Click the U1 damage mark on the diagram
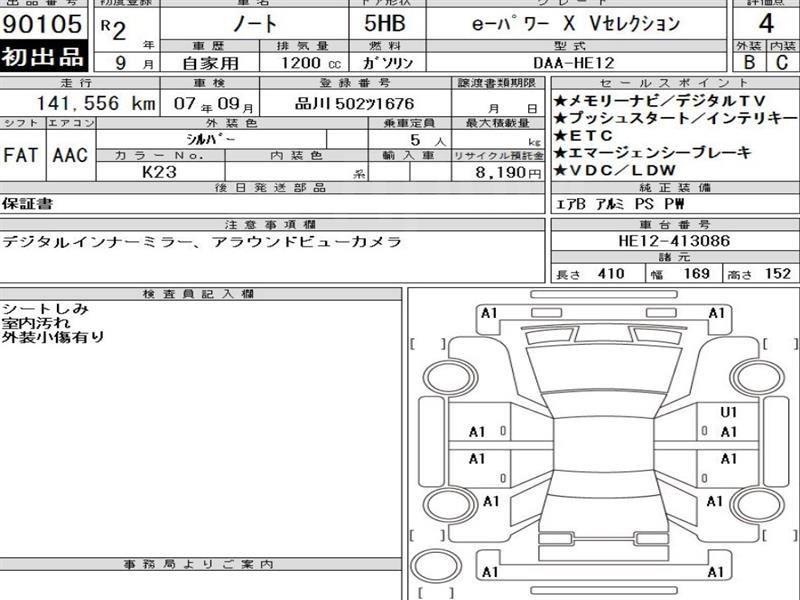Viewport: 800px width, 600px height. pos(729,412)
